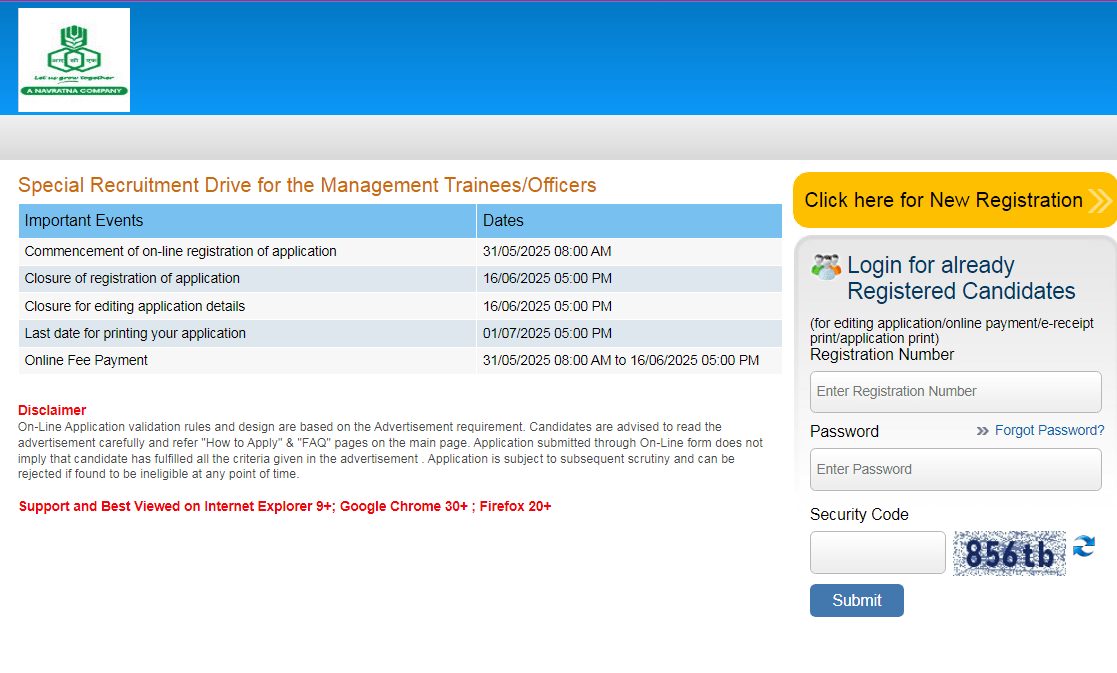This screenshot has height=673, width=1117.
Task: Click the red Disclaimer heading
Action: [x=52, y=410]
